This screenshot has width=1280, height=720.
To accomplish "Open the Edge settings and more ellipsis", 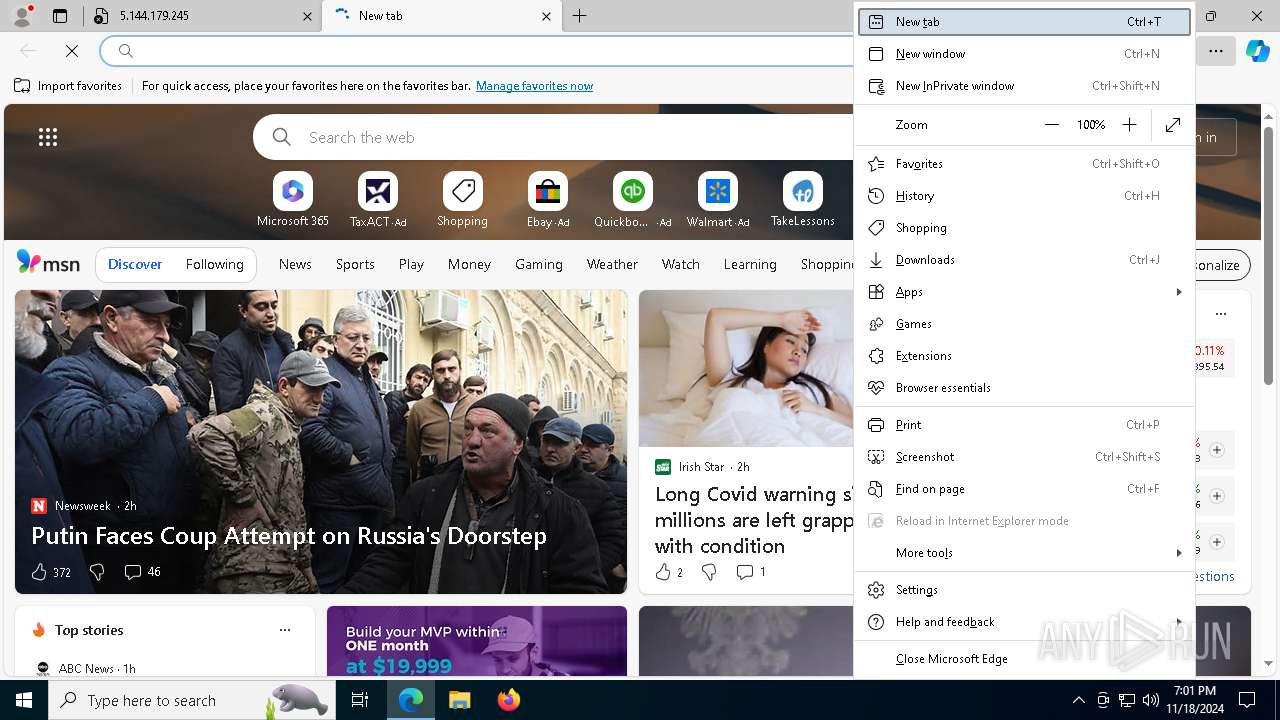I will (1216, 50).
